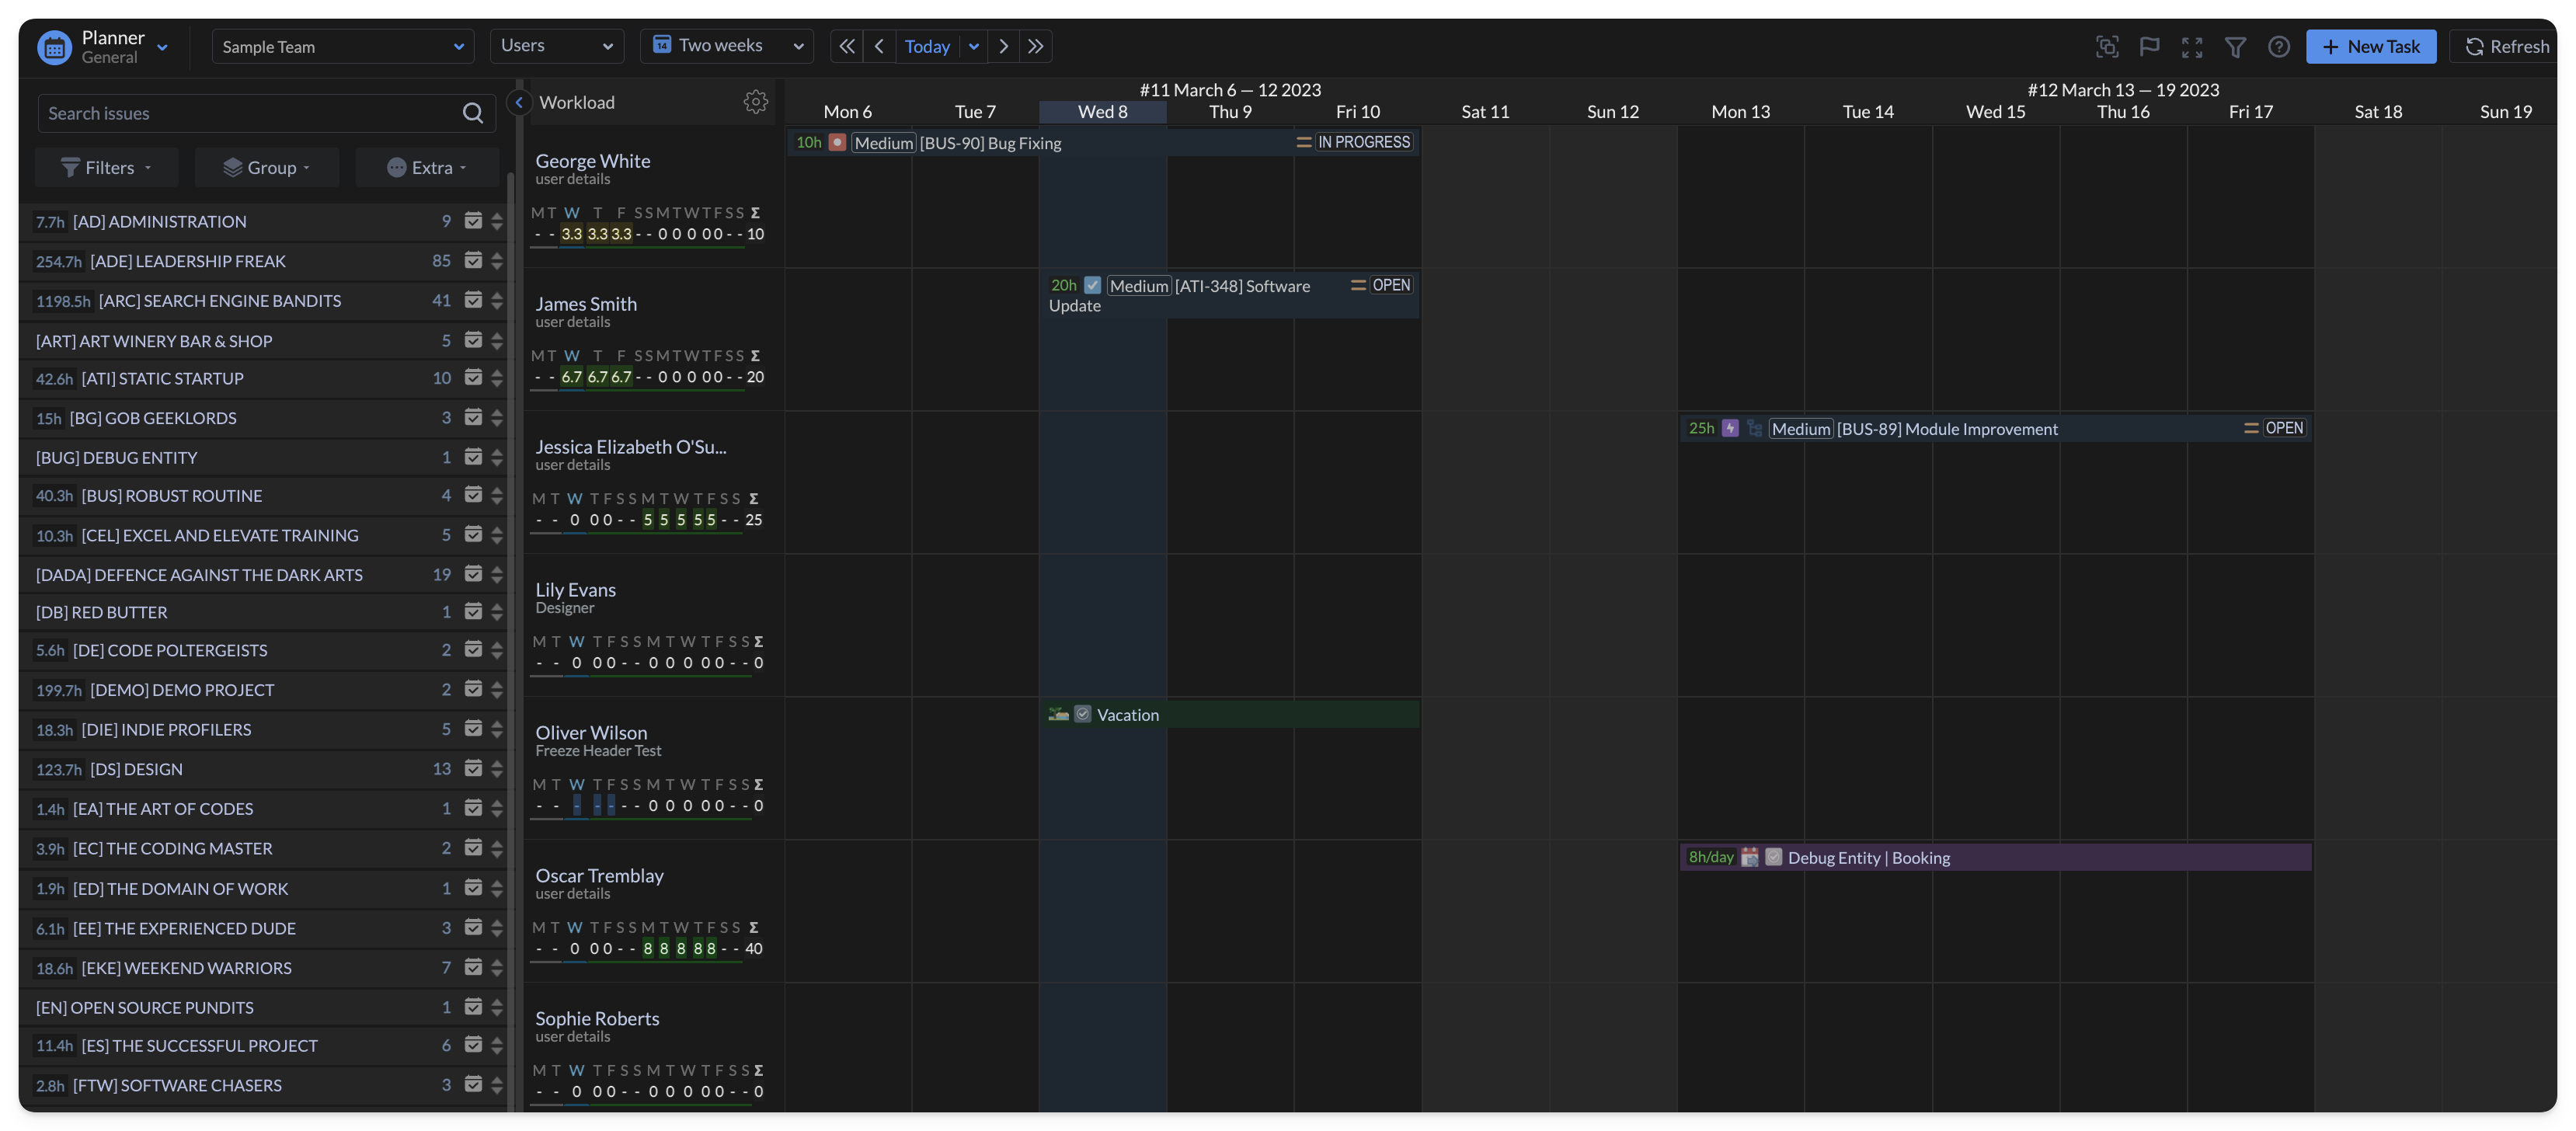Toggle schedule checkbox for DEMO PROJECT row
2576x1131 pixels.
click(x=473, y=689)
